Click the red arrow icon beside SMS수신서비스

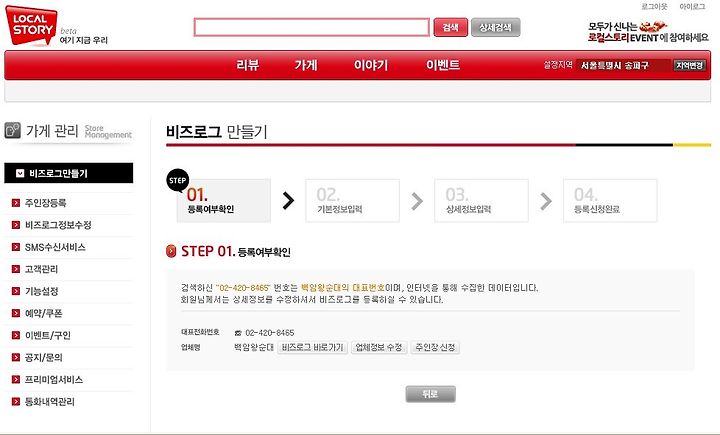click(16, 247)
